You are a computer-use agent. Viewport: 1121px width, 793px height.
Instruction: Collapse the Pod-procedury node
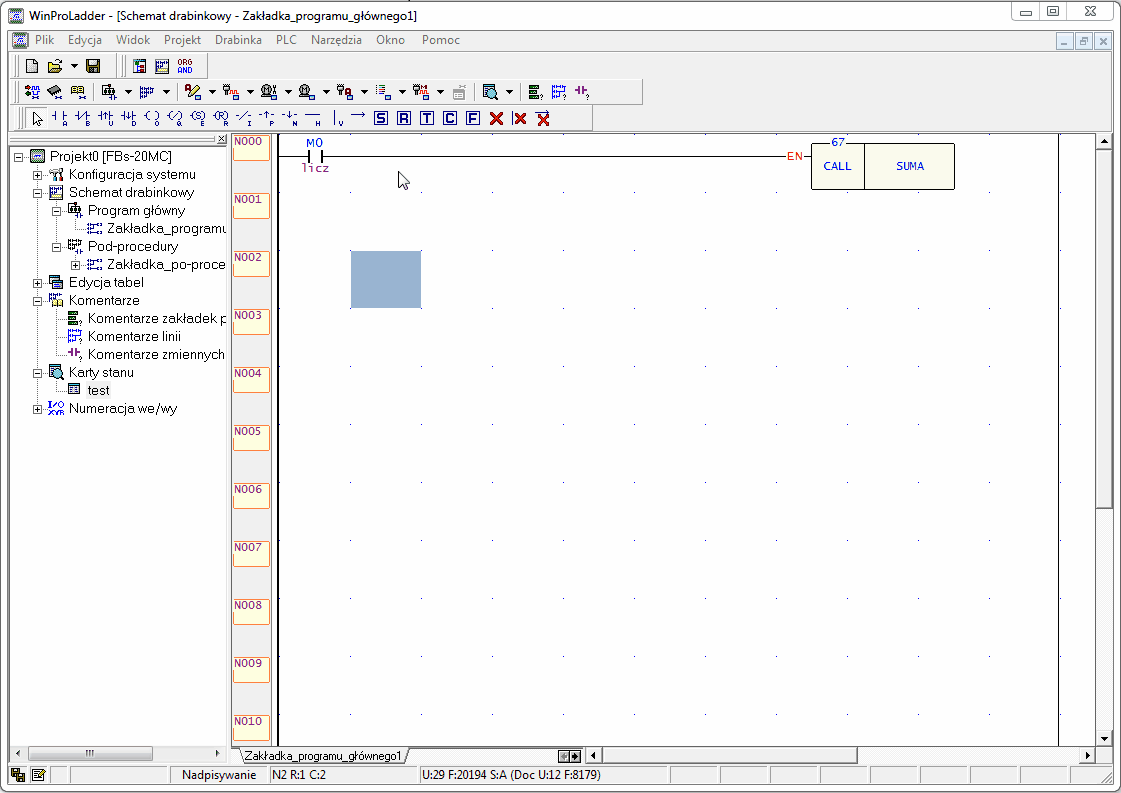coord(56,247)
